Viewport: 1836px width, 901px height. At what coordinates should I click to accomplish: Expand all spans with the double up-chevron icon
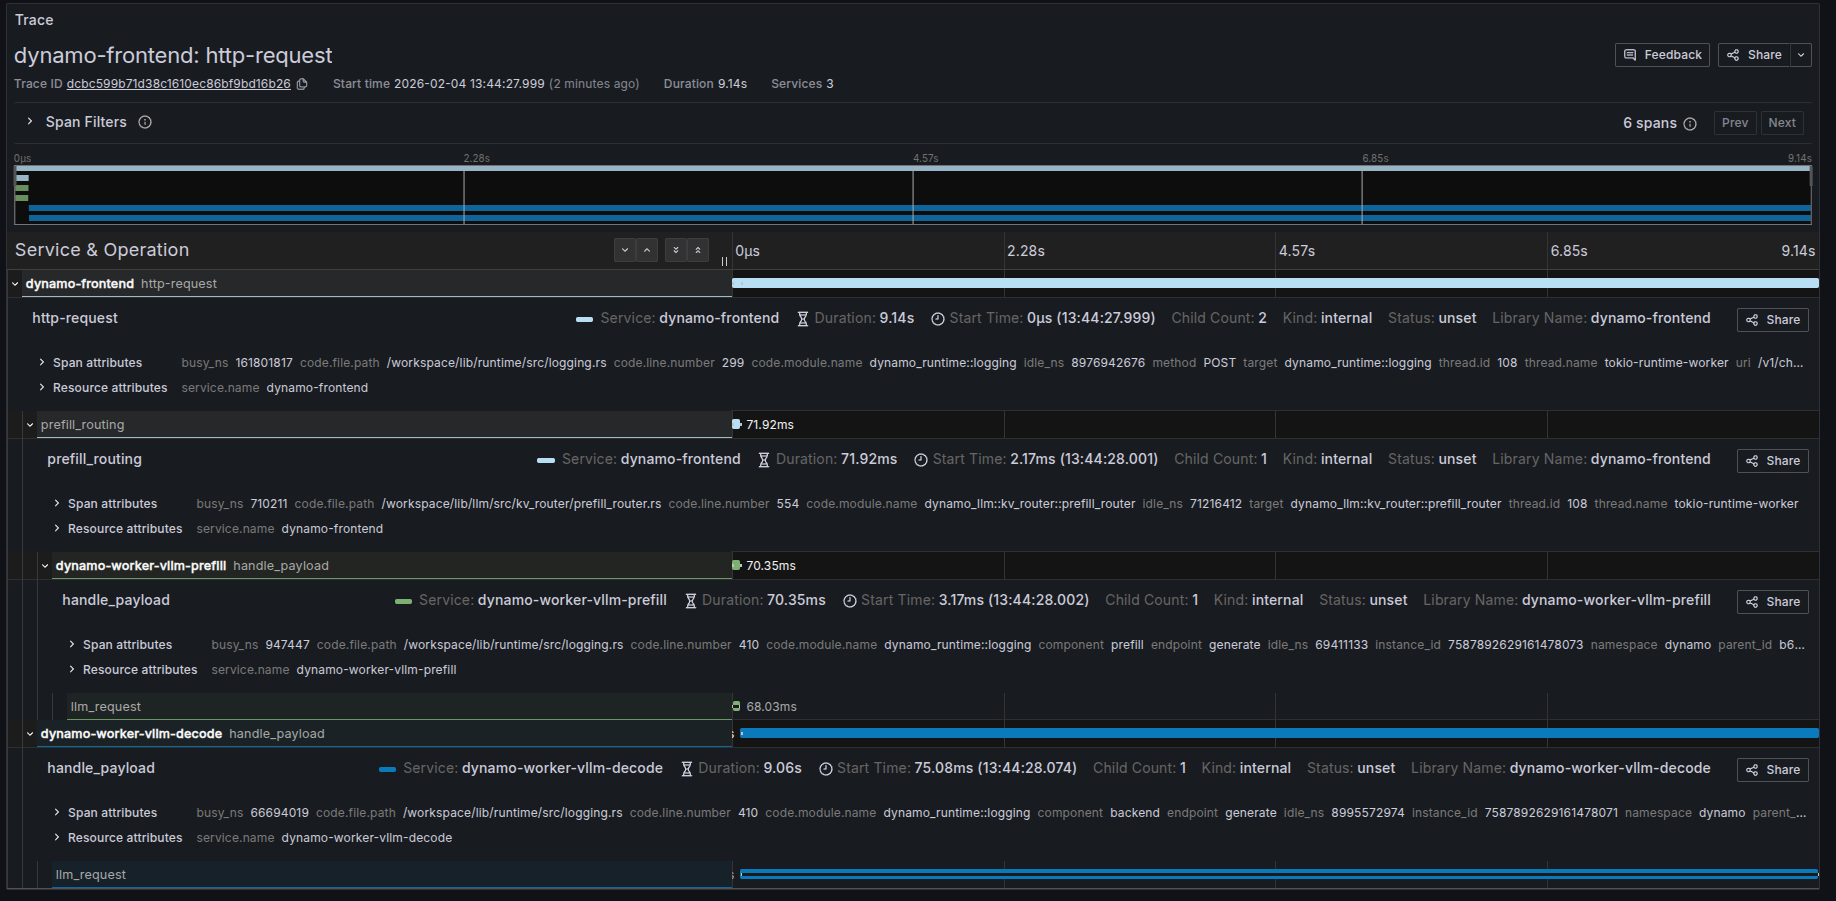698,250
